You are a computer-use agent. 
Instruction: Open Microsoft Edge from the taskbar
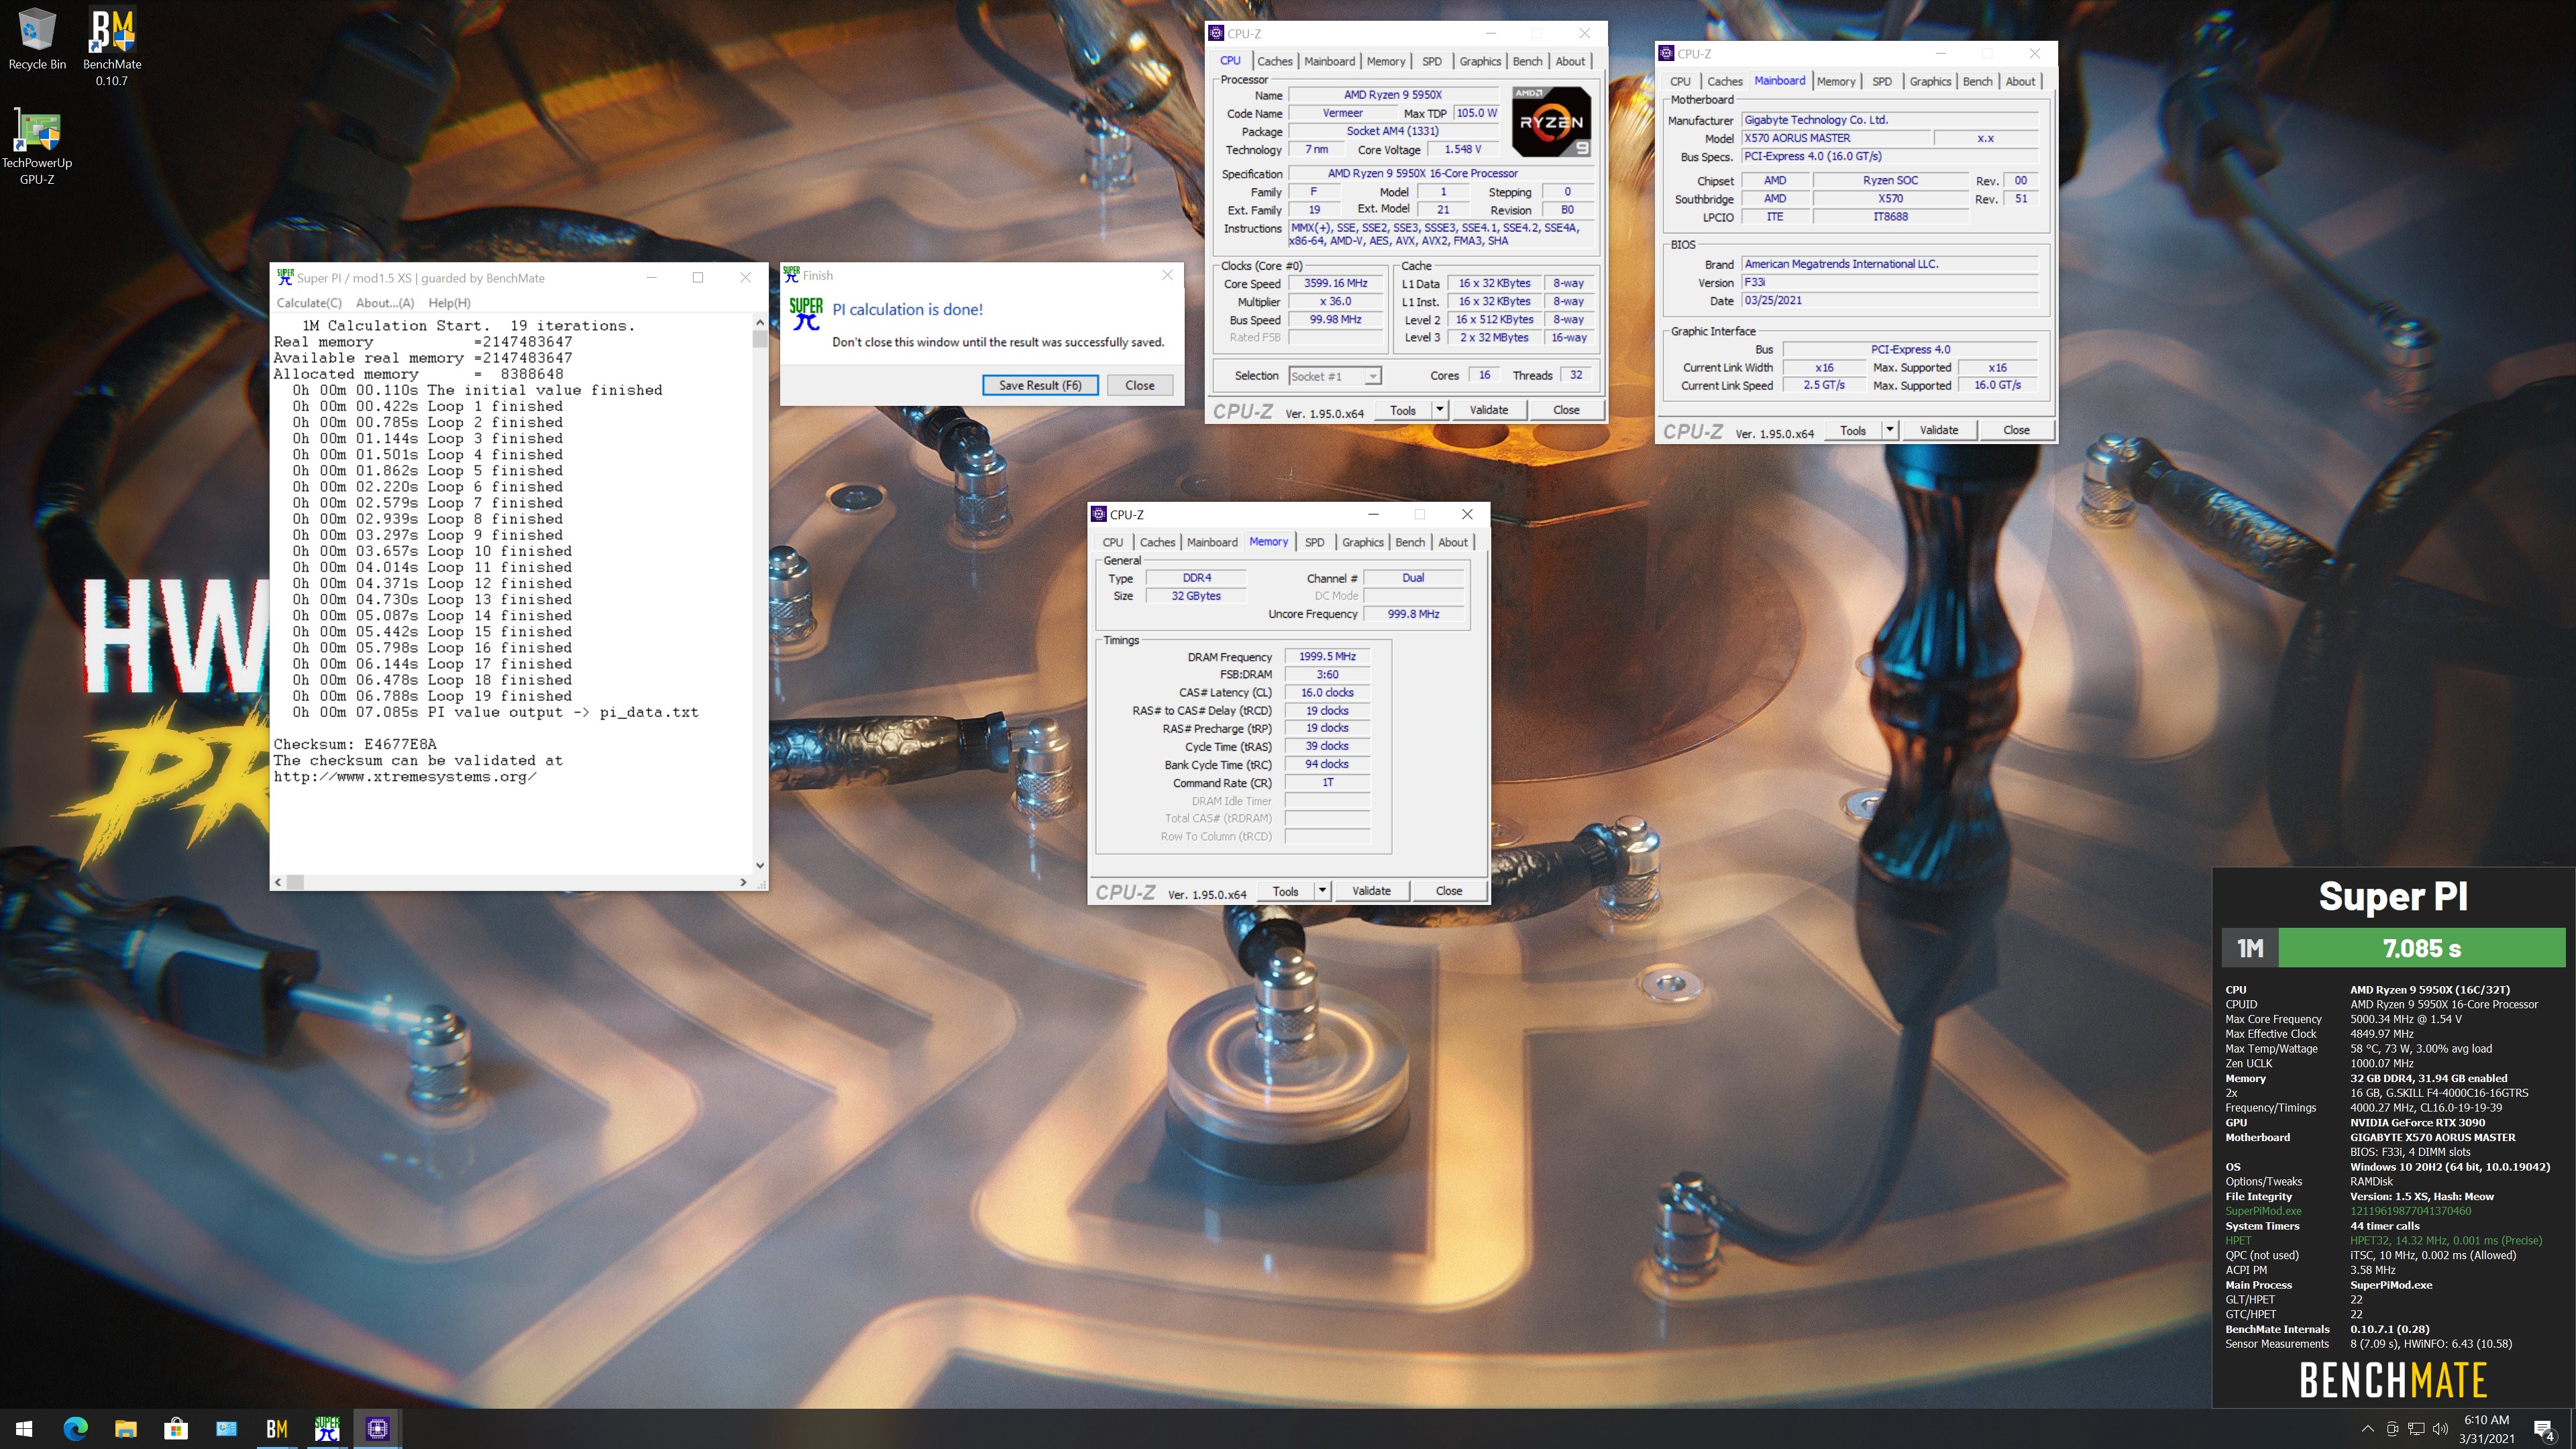pos(75,1428)
